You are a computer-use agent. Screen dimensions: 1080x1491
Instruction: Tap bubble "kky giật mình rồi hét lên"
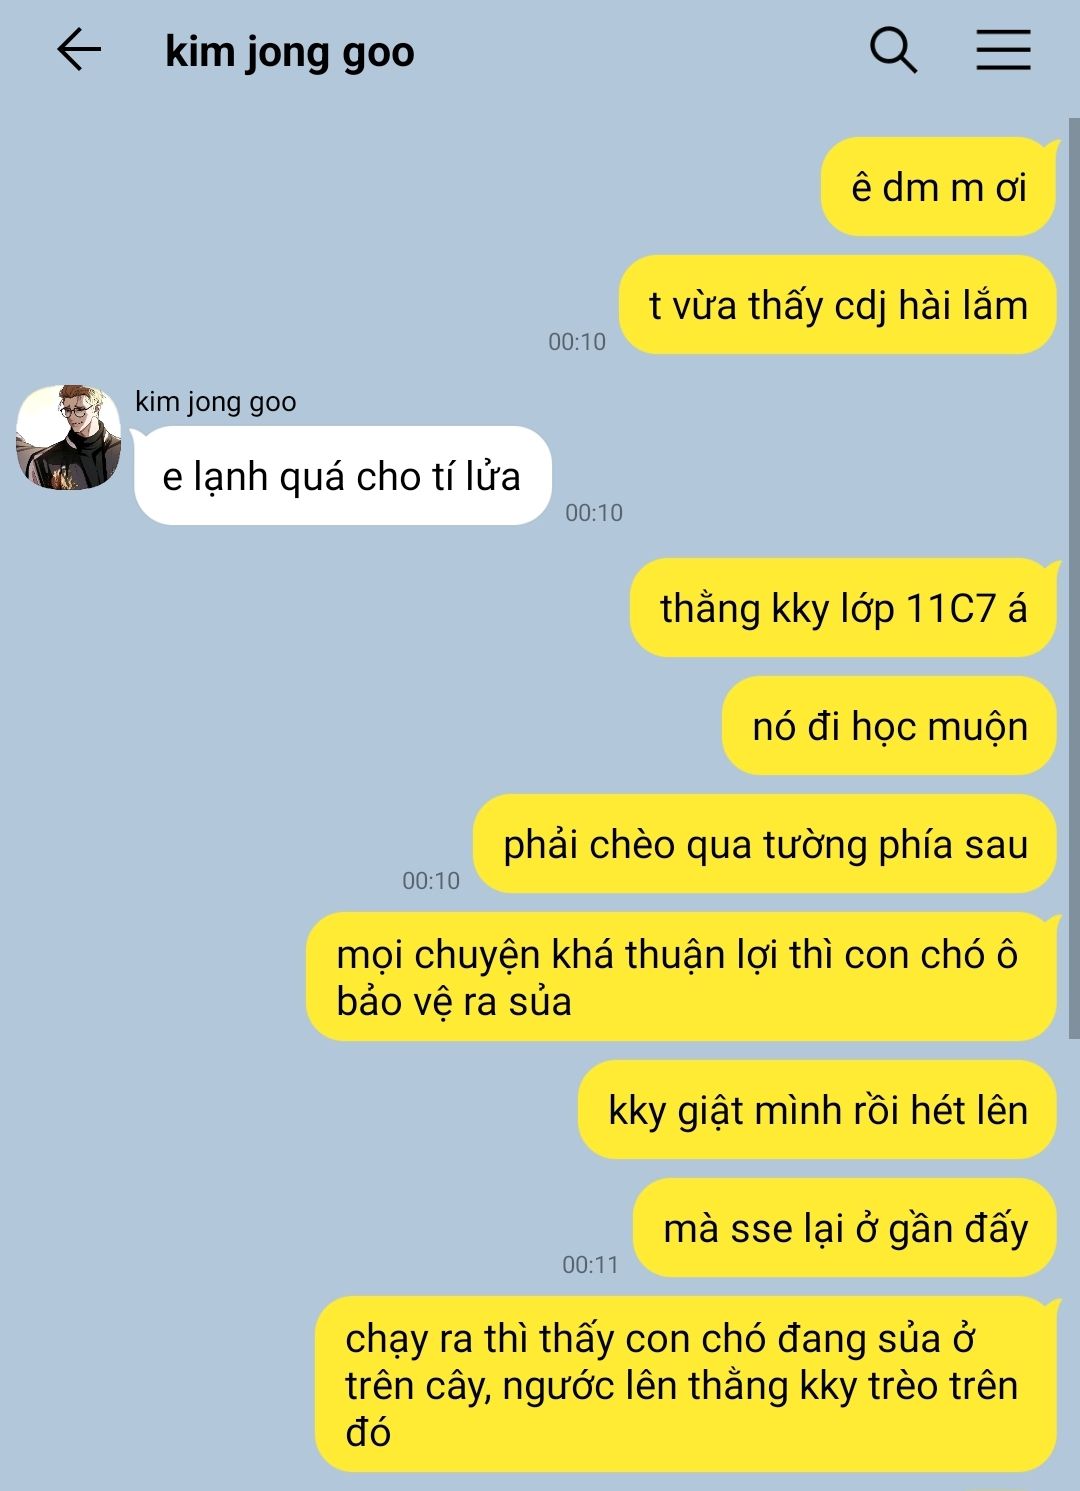tap(817, 1110)
